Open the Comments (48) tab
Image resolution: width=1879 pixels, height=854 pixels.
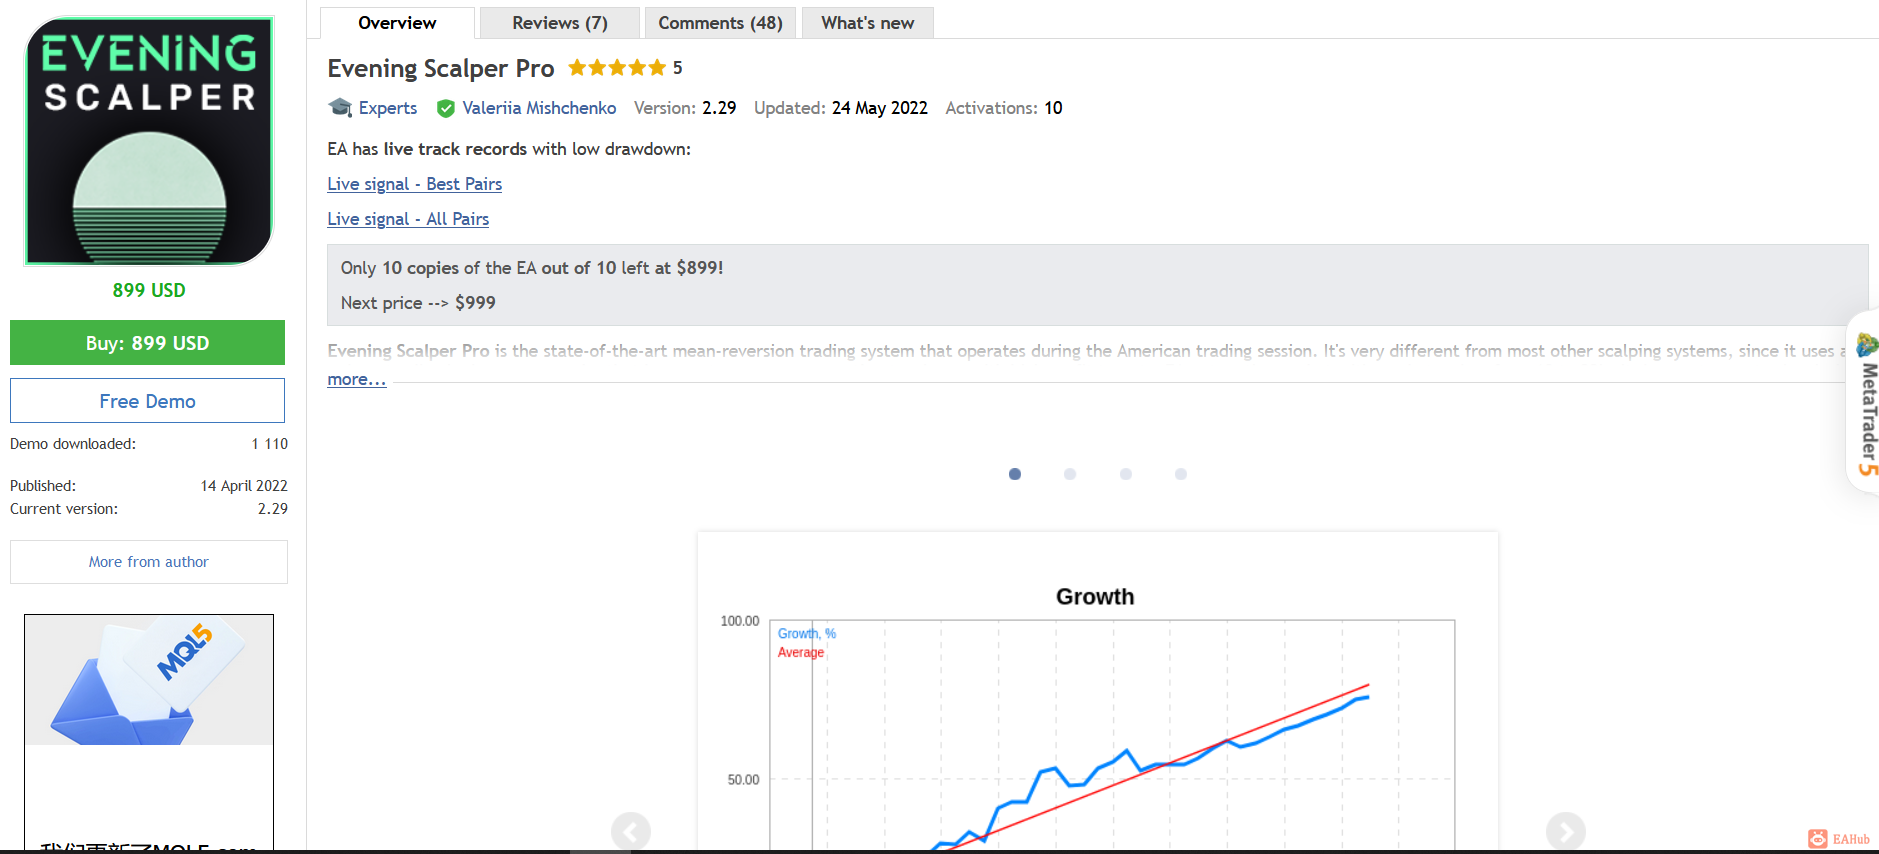point(720,23)
